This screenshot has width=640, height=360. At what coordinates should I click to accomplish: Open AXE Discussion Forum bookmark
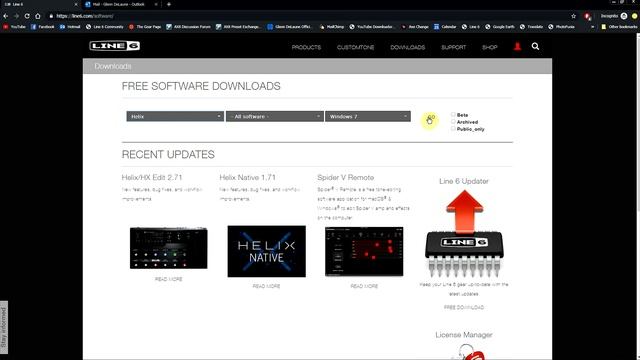[x=189, y=27]
